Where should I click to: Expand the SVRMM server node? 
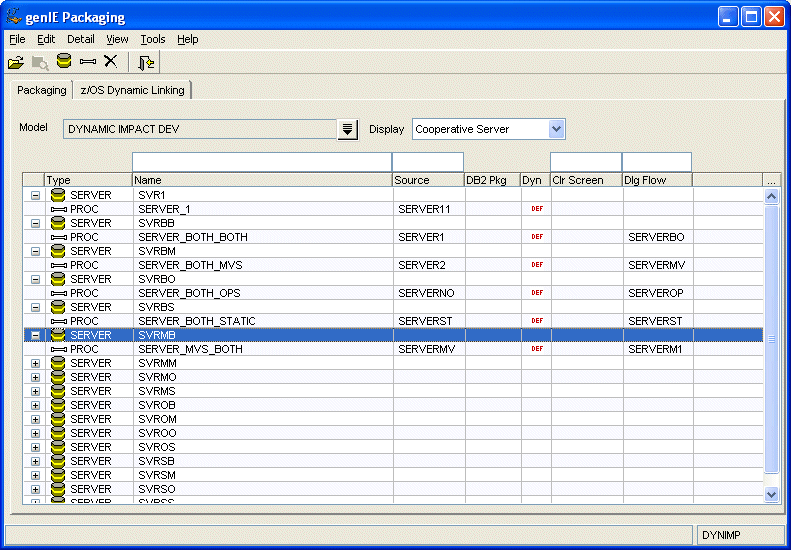[36, 363]
